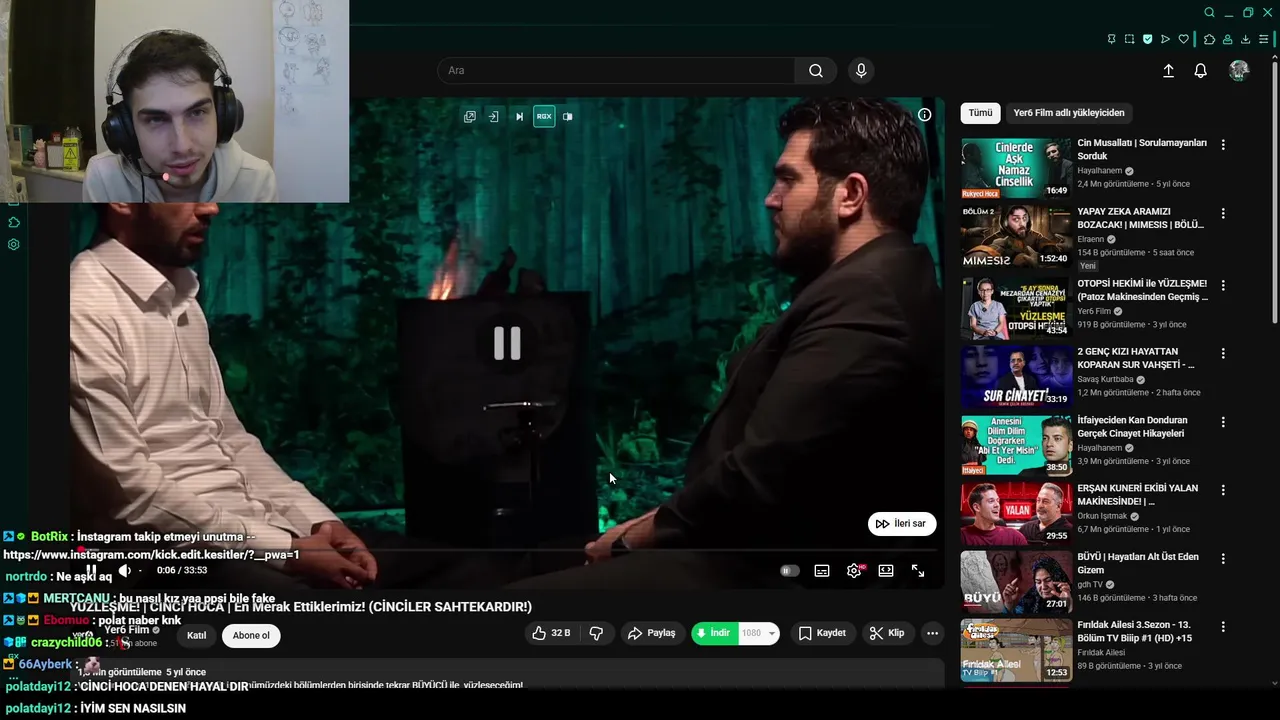Image resolution: width=1280 pixels, height=720 pixels.
Task: Activate voice search microphone
Action: pos(861,70)
